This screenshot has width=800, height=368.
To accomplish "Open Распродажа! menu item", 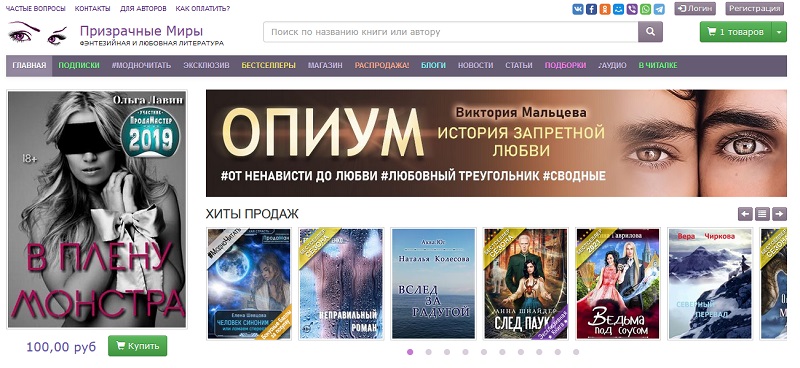I will click(x=382, y=65).
